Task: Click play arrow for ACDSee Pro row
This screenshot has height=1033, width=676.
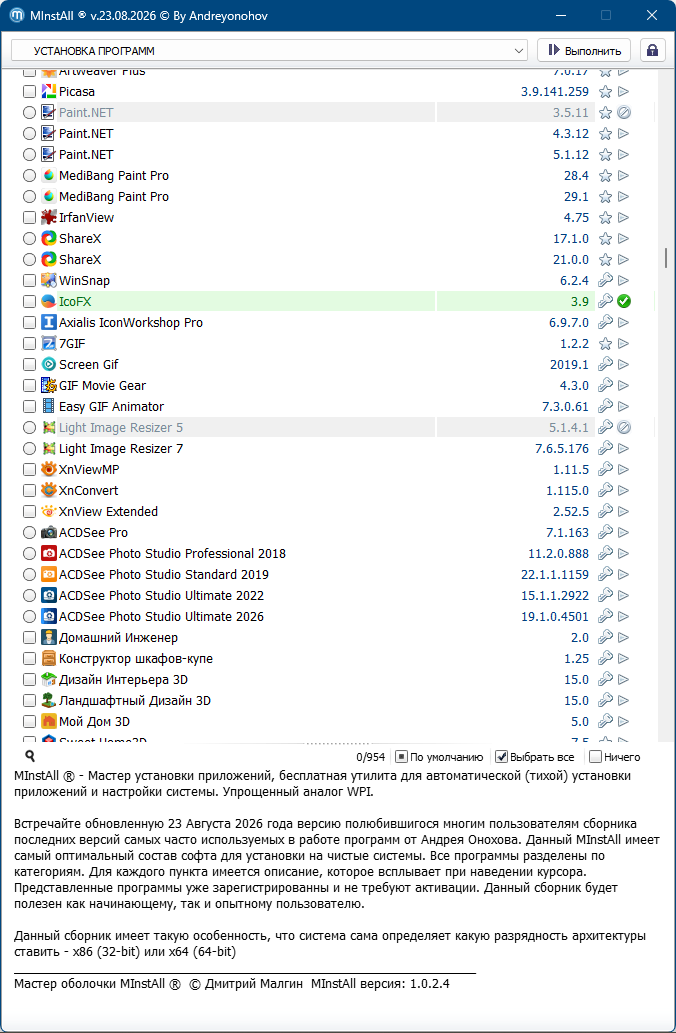Action: [x=623, y=532]
